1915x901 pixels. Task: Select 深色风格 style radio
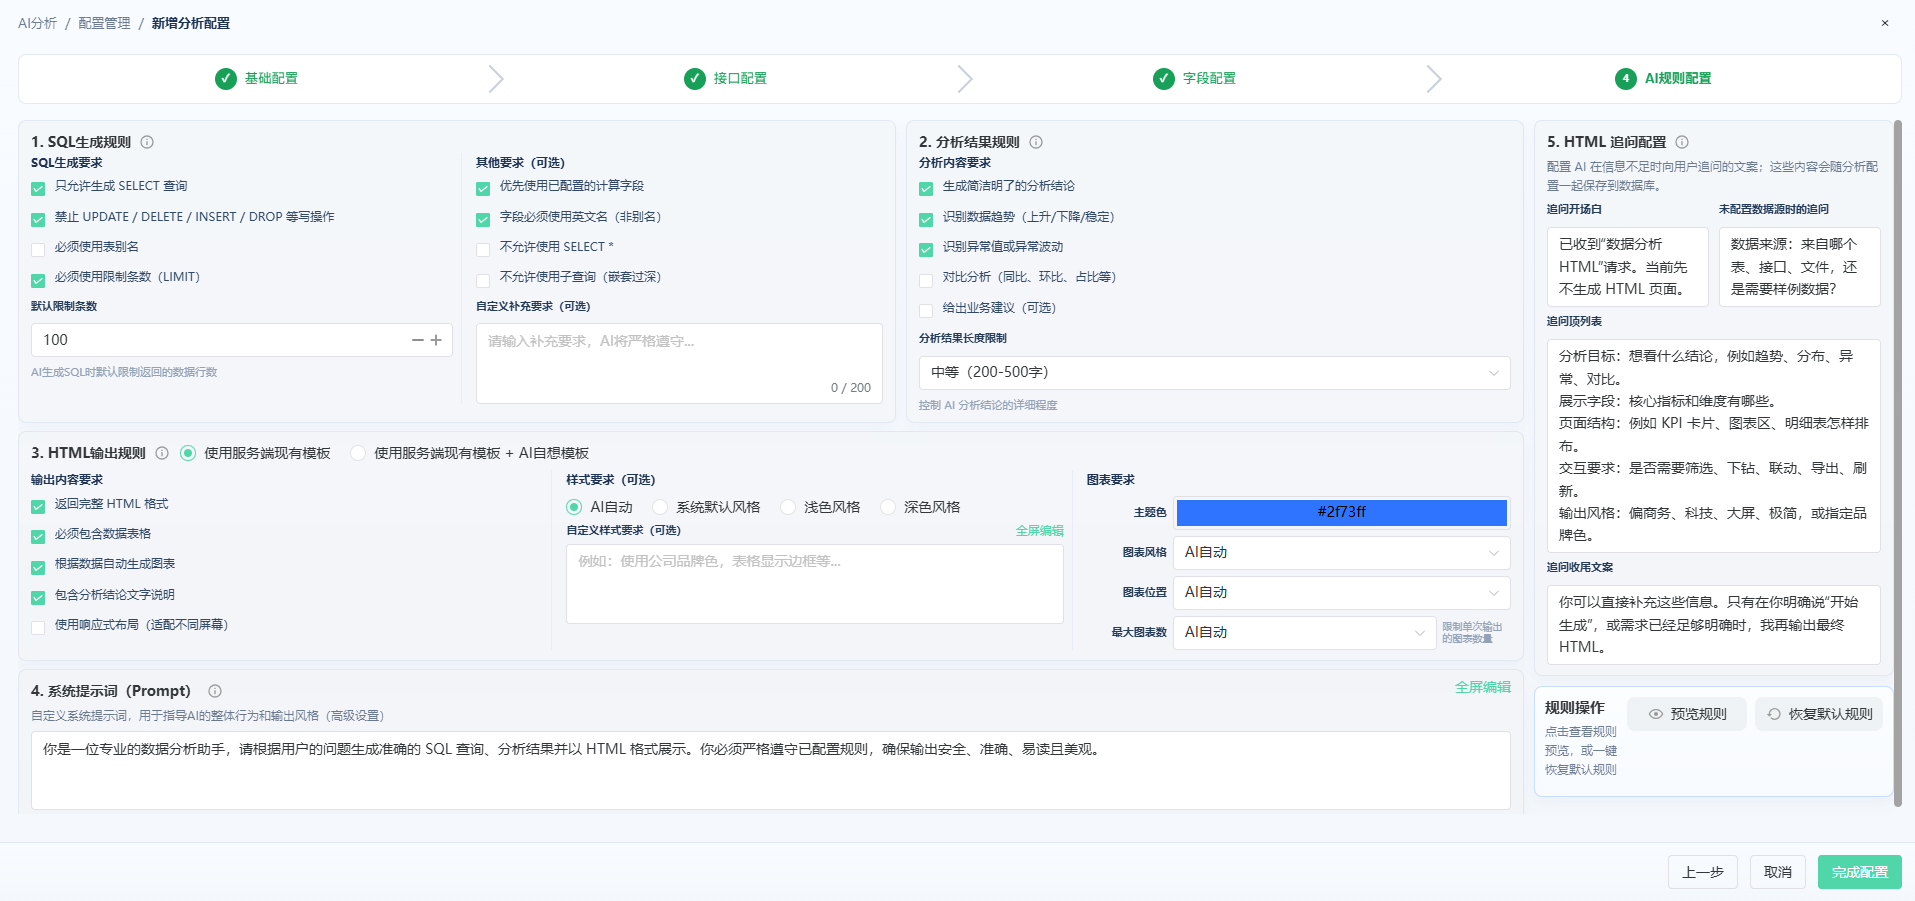point(888,507)
